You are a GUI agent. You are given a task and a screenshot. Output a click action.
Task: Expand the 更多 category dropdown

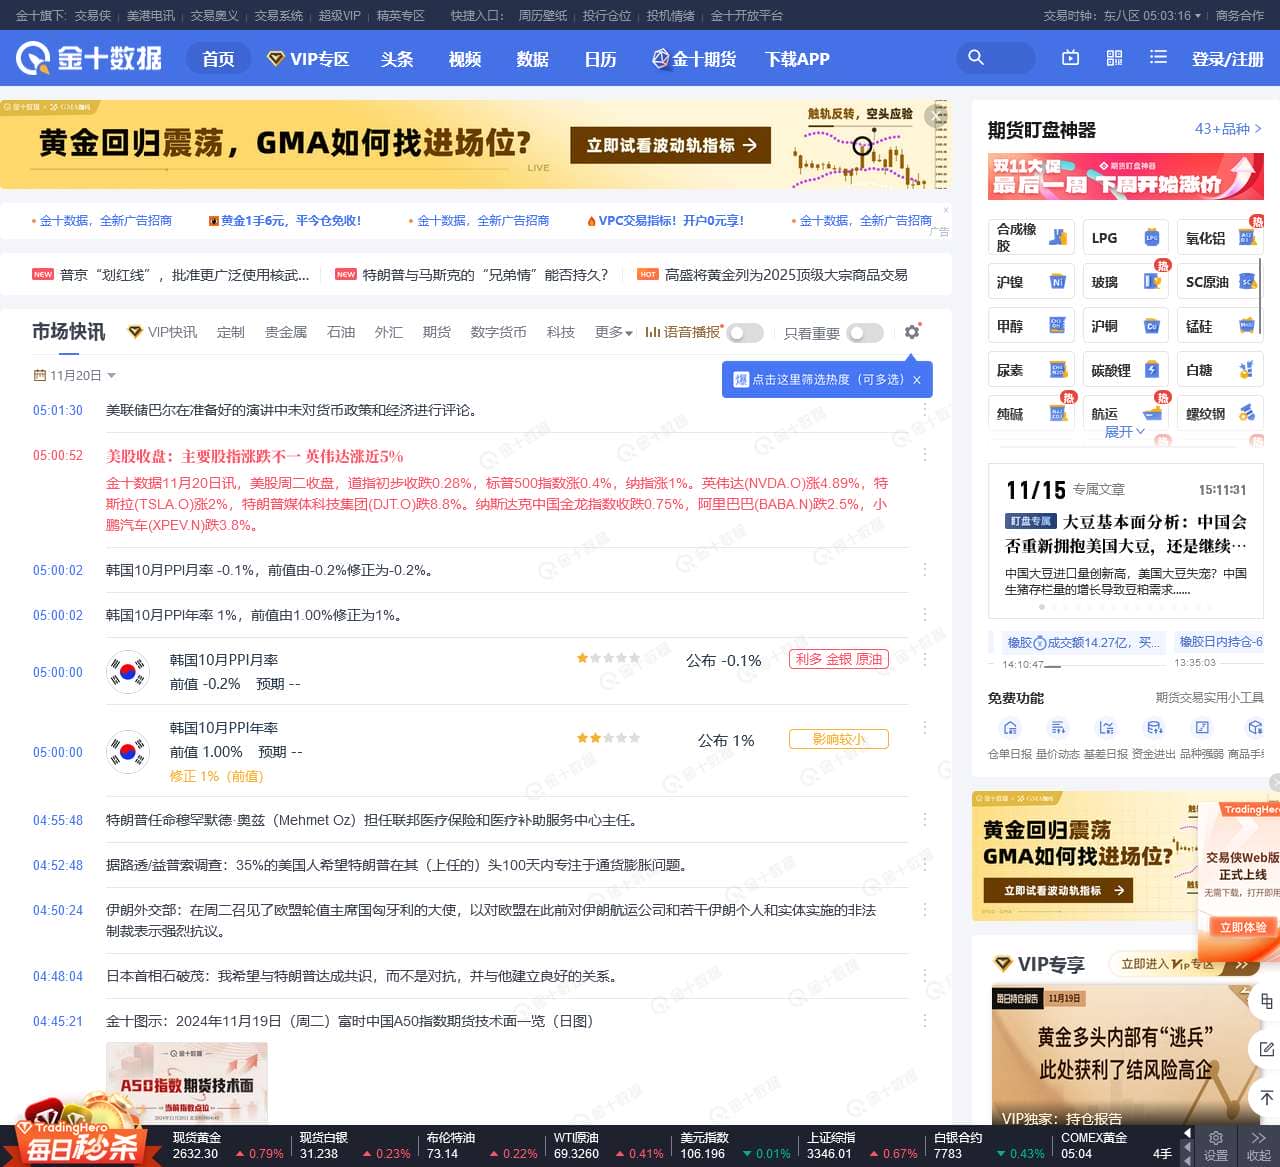tap(613, 332)
